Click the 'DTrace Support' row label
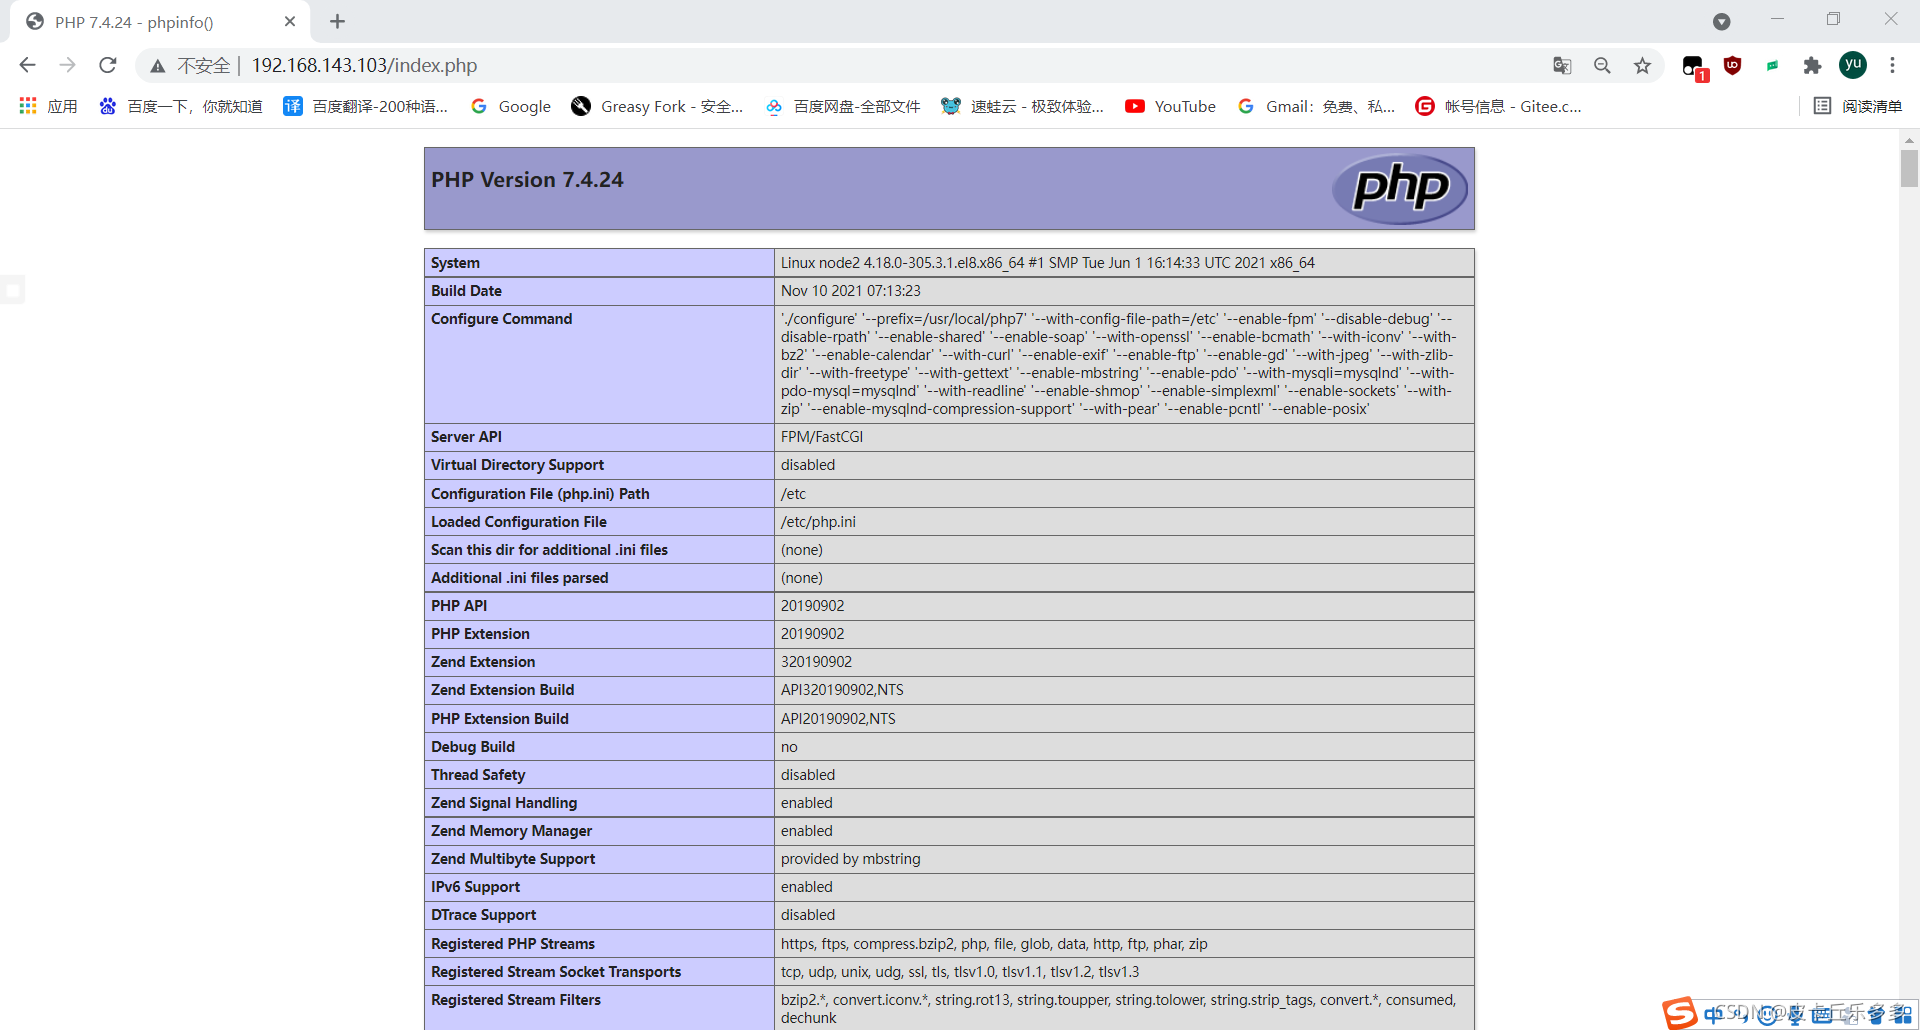The image size is (1920, 1030). click(483, 915)
